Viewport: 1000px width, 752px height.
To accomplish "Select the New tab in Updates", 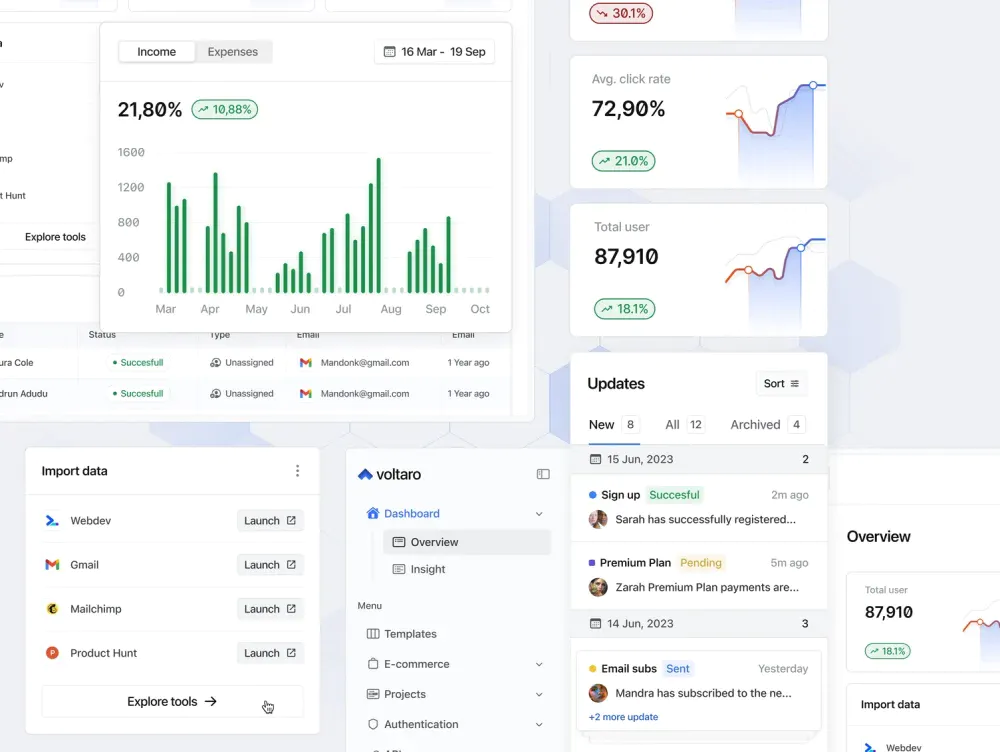I will [x=614, y=425].
